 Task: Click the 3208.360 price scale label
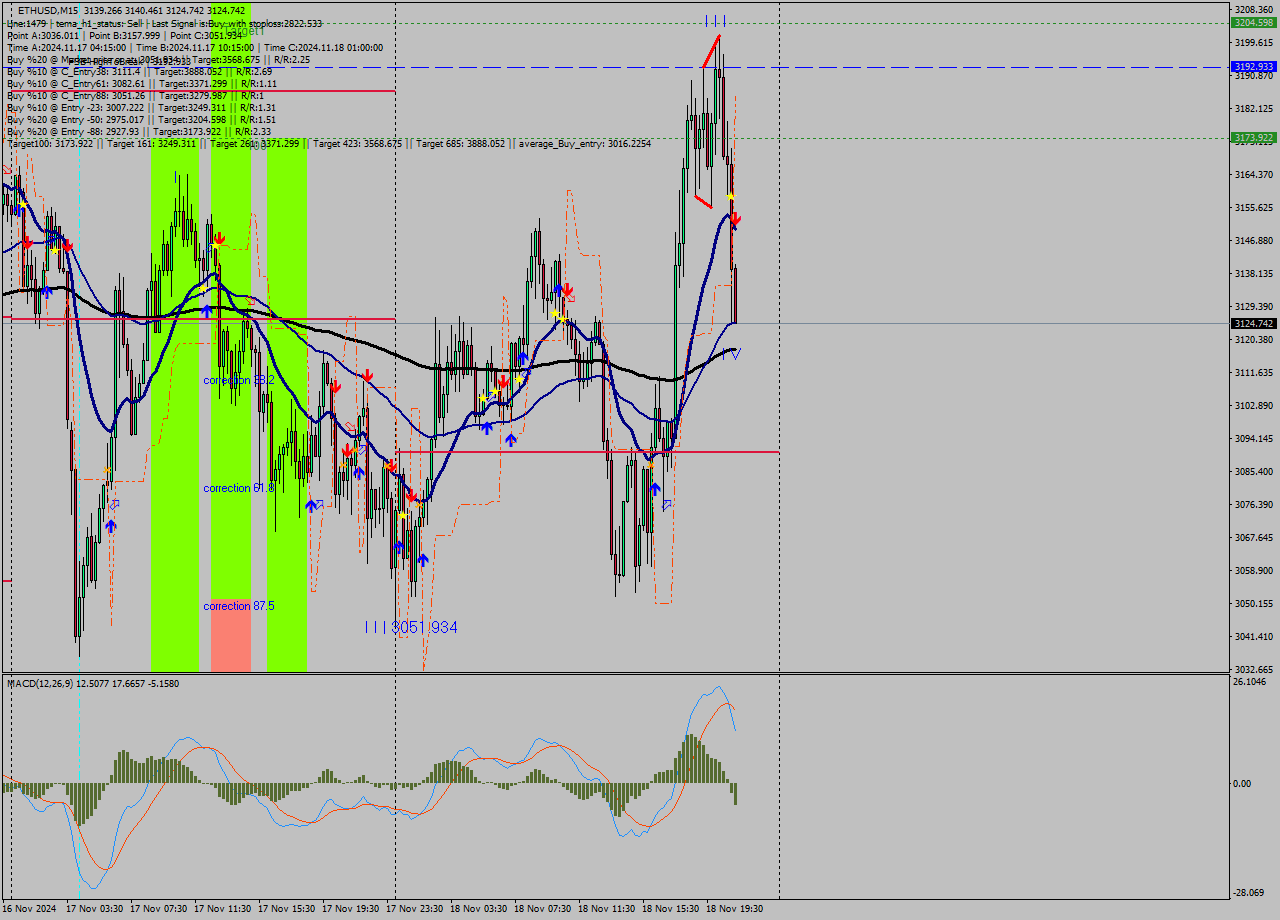[1253, 9]
